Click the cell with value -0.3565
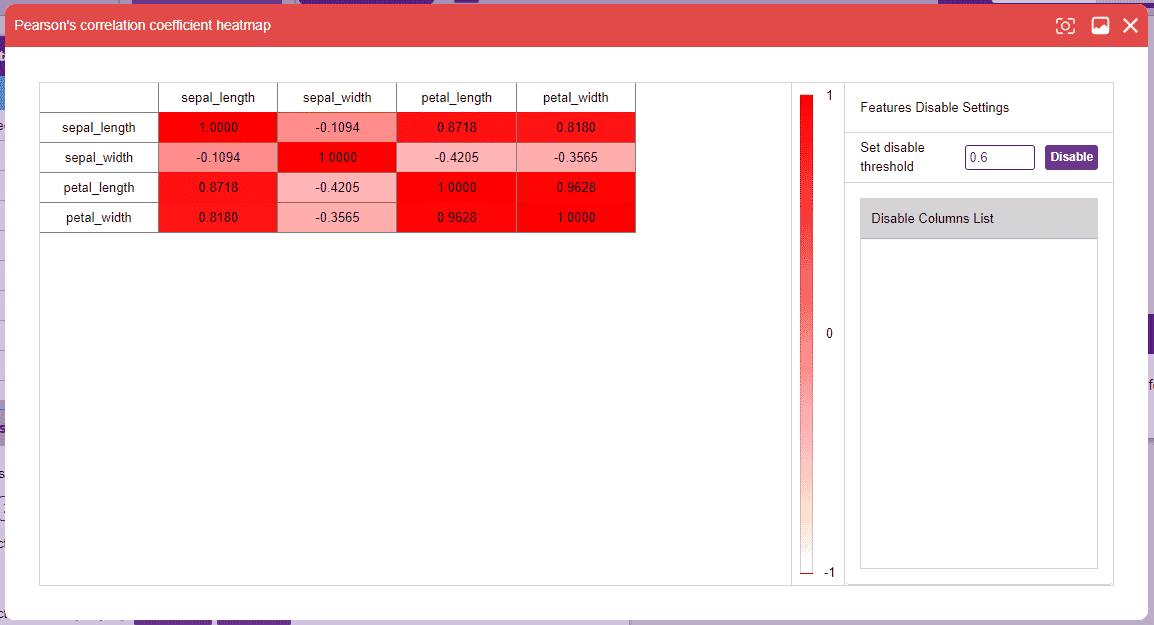This screenshot has width=1154, height=625. [576, 157]
